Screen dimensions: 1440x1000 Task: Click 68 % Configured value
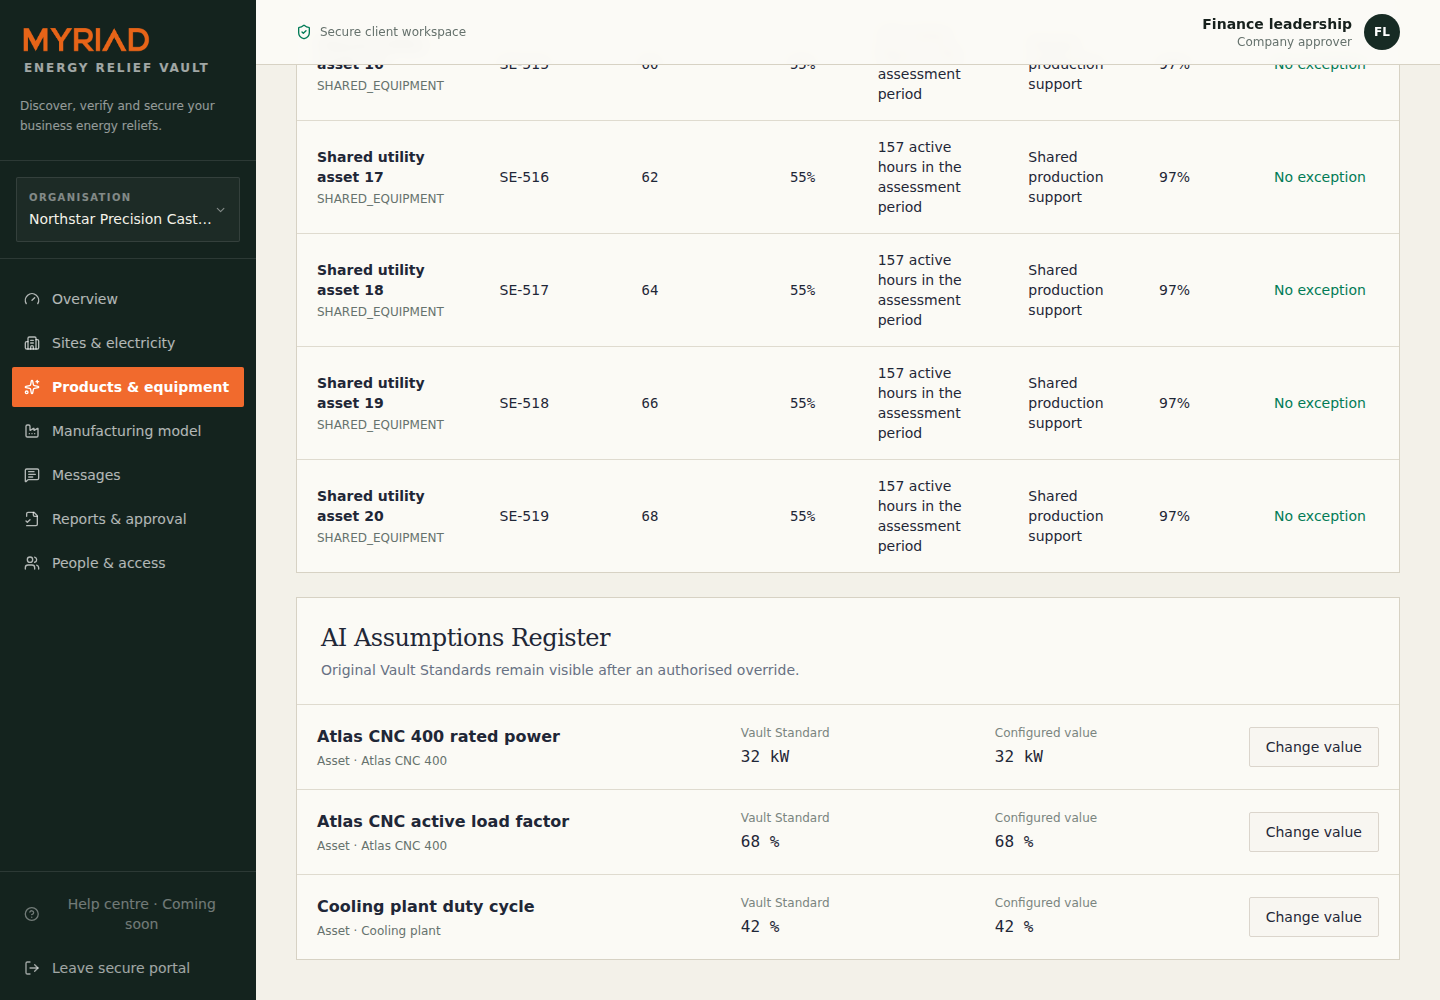[1014, 842]
